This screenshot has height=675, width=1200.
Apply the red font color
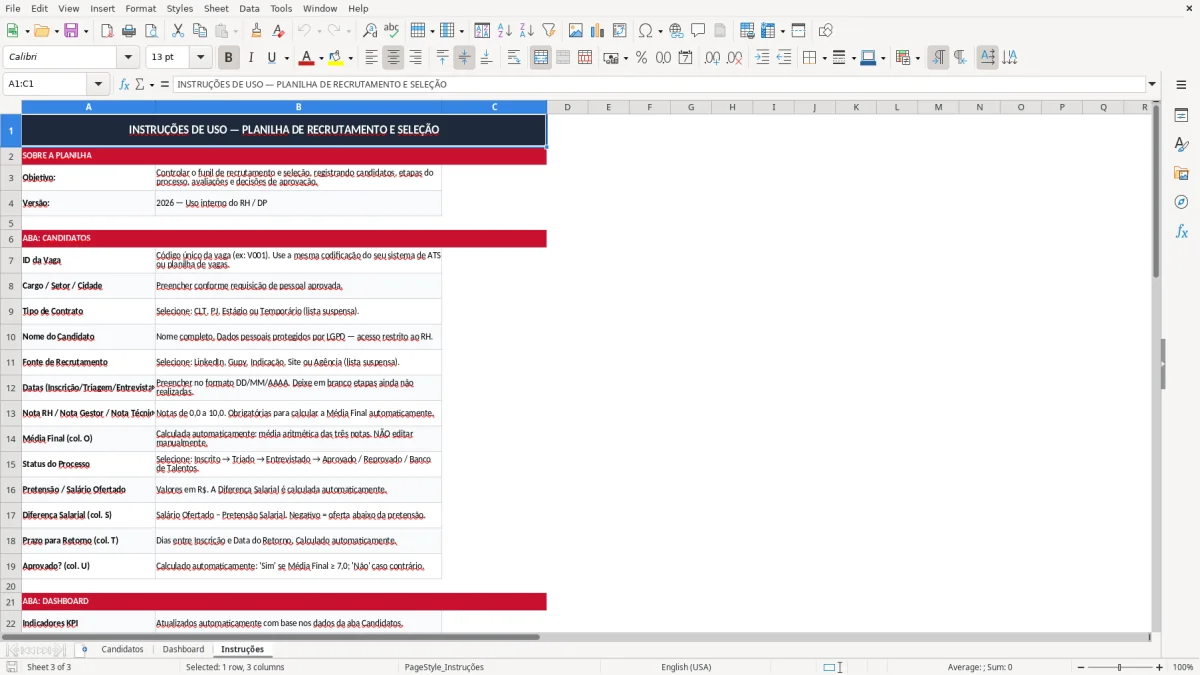coord(306,58)
